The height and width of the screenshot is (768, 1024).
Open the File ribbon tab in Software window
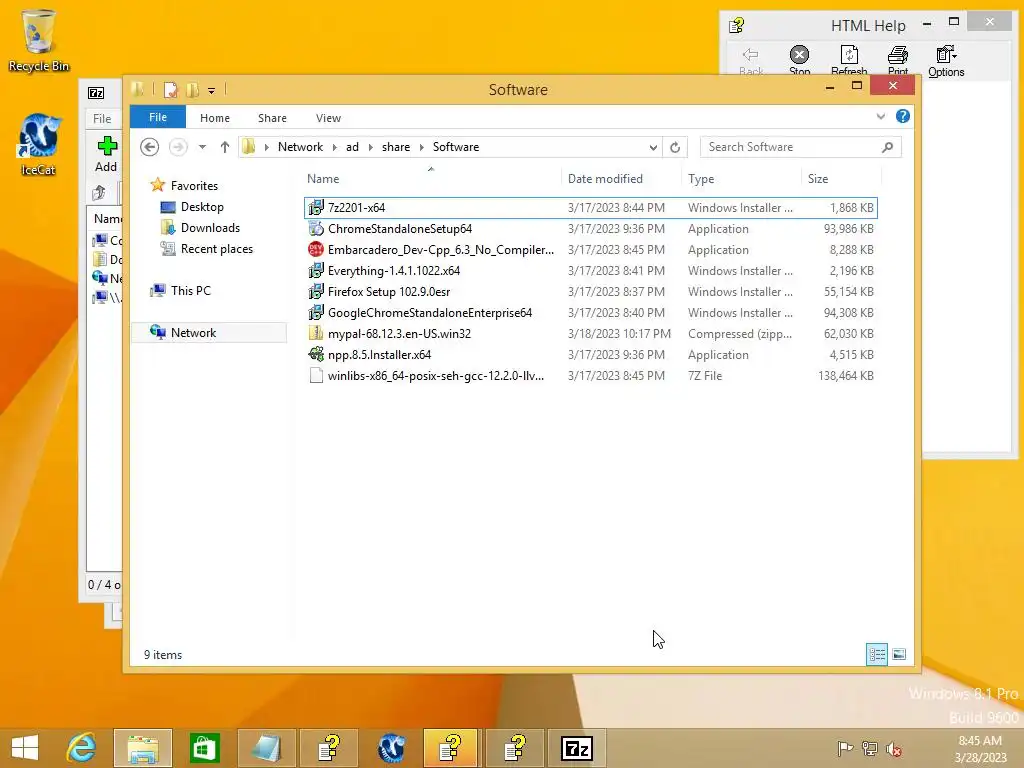click(x=157, y=117)
